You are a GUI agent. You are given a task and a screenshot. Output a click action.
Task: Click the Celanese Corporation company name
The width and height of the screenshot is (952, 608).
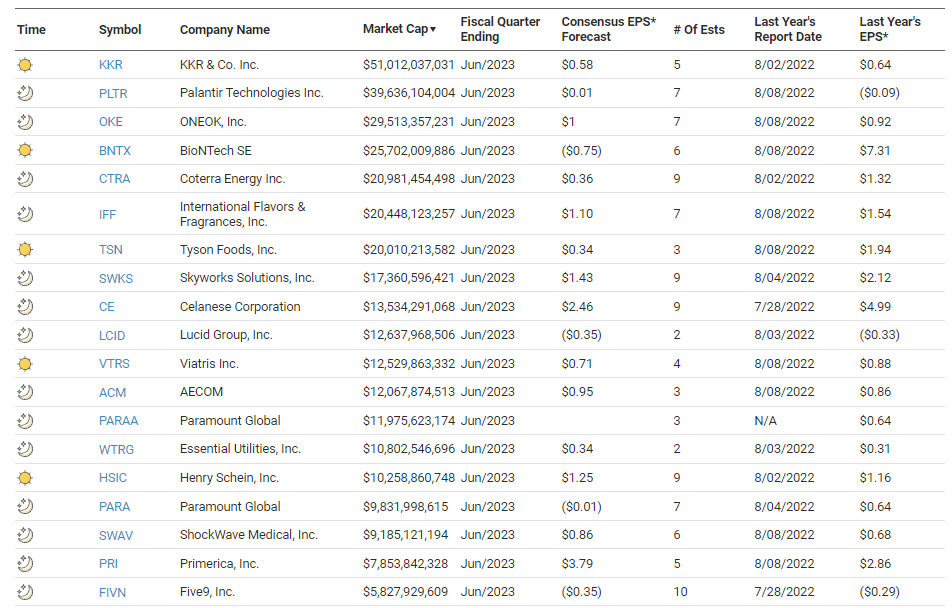point(240,307)
